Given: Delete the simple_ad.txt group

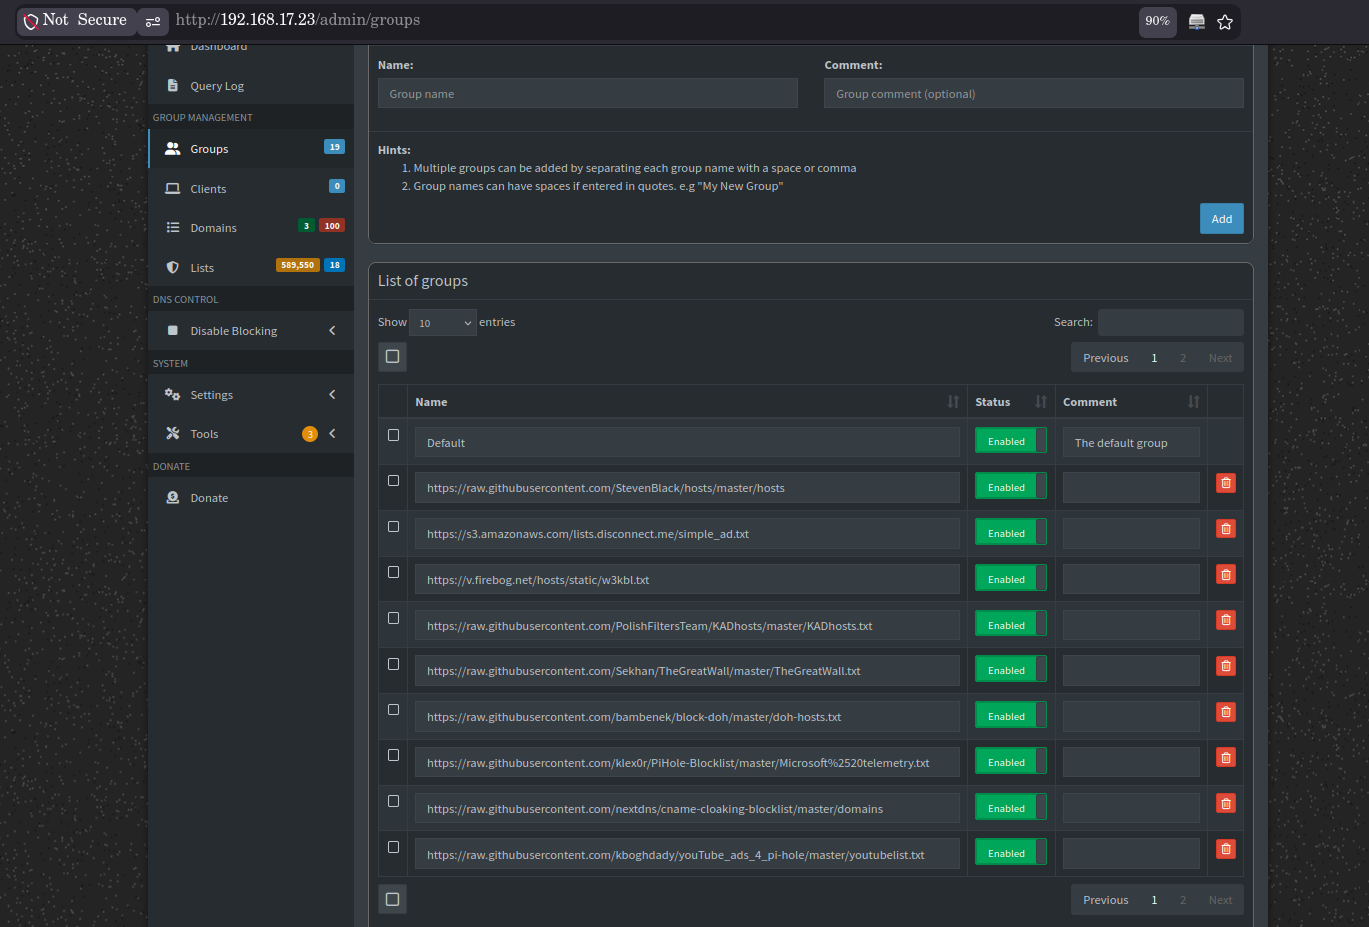Looking at the screenshot, I should tap(1225, 529).
